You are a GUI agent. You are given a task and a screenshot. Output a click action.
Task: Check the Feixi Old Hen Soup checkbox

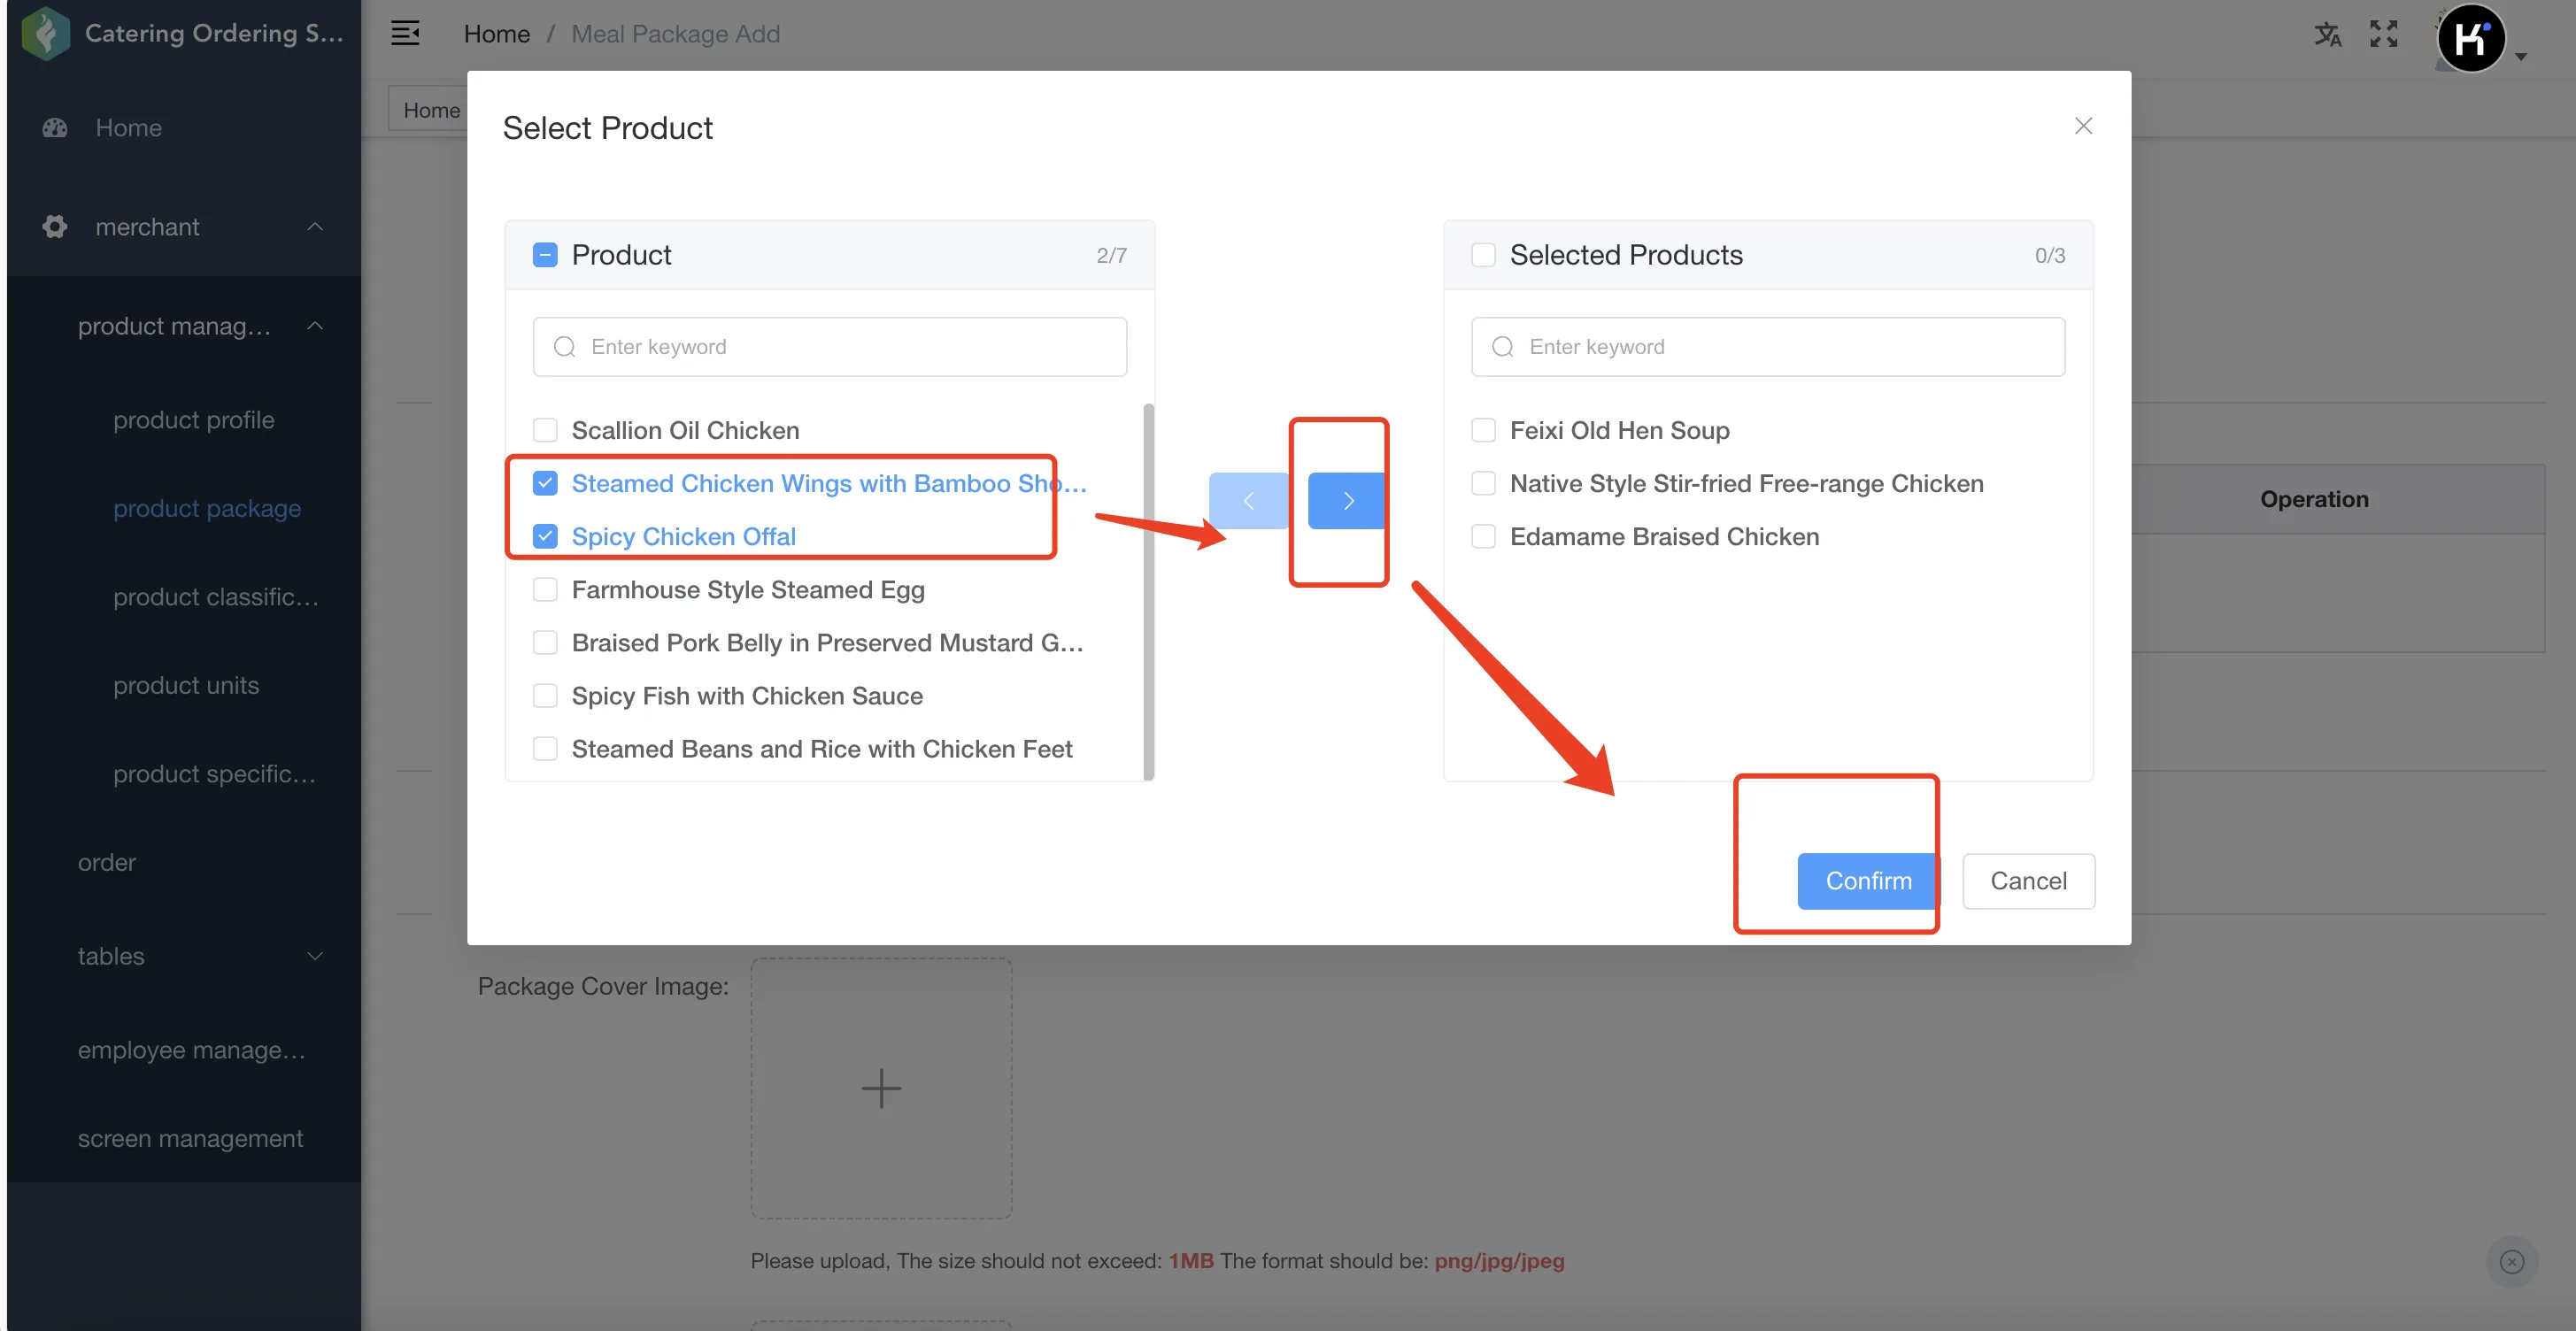point(1483,430)
